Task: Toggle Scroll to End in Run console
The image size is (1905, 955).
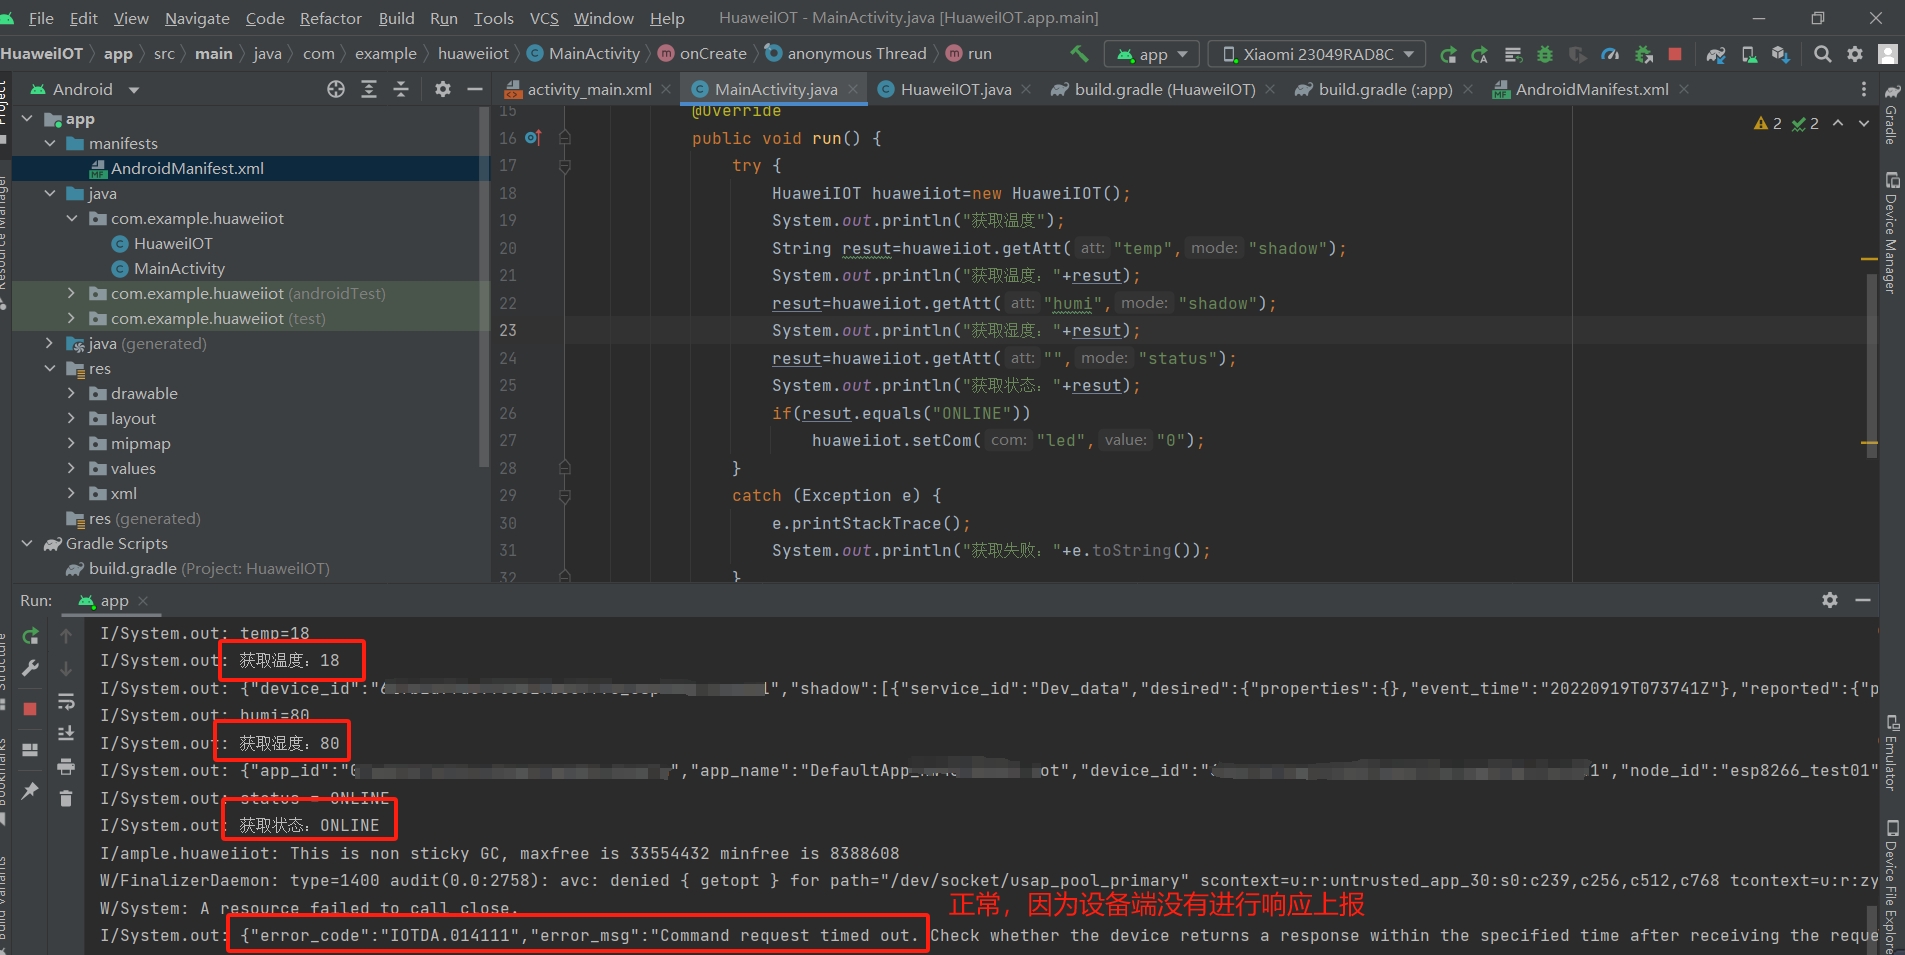Action: [66, 733]
